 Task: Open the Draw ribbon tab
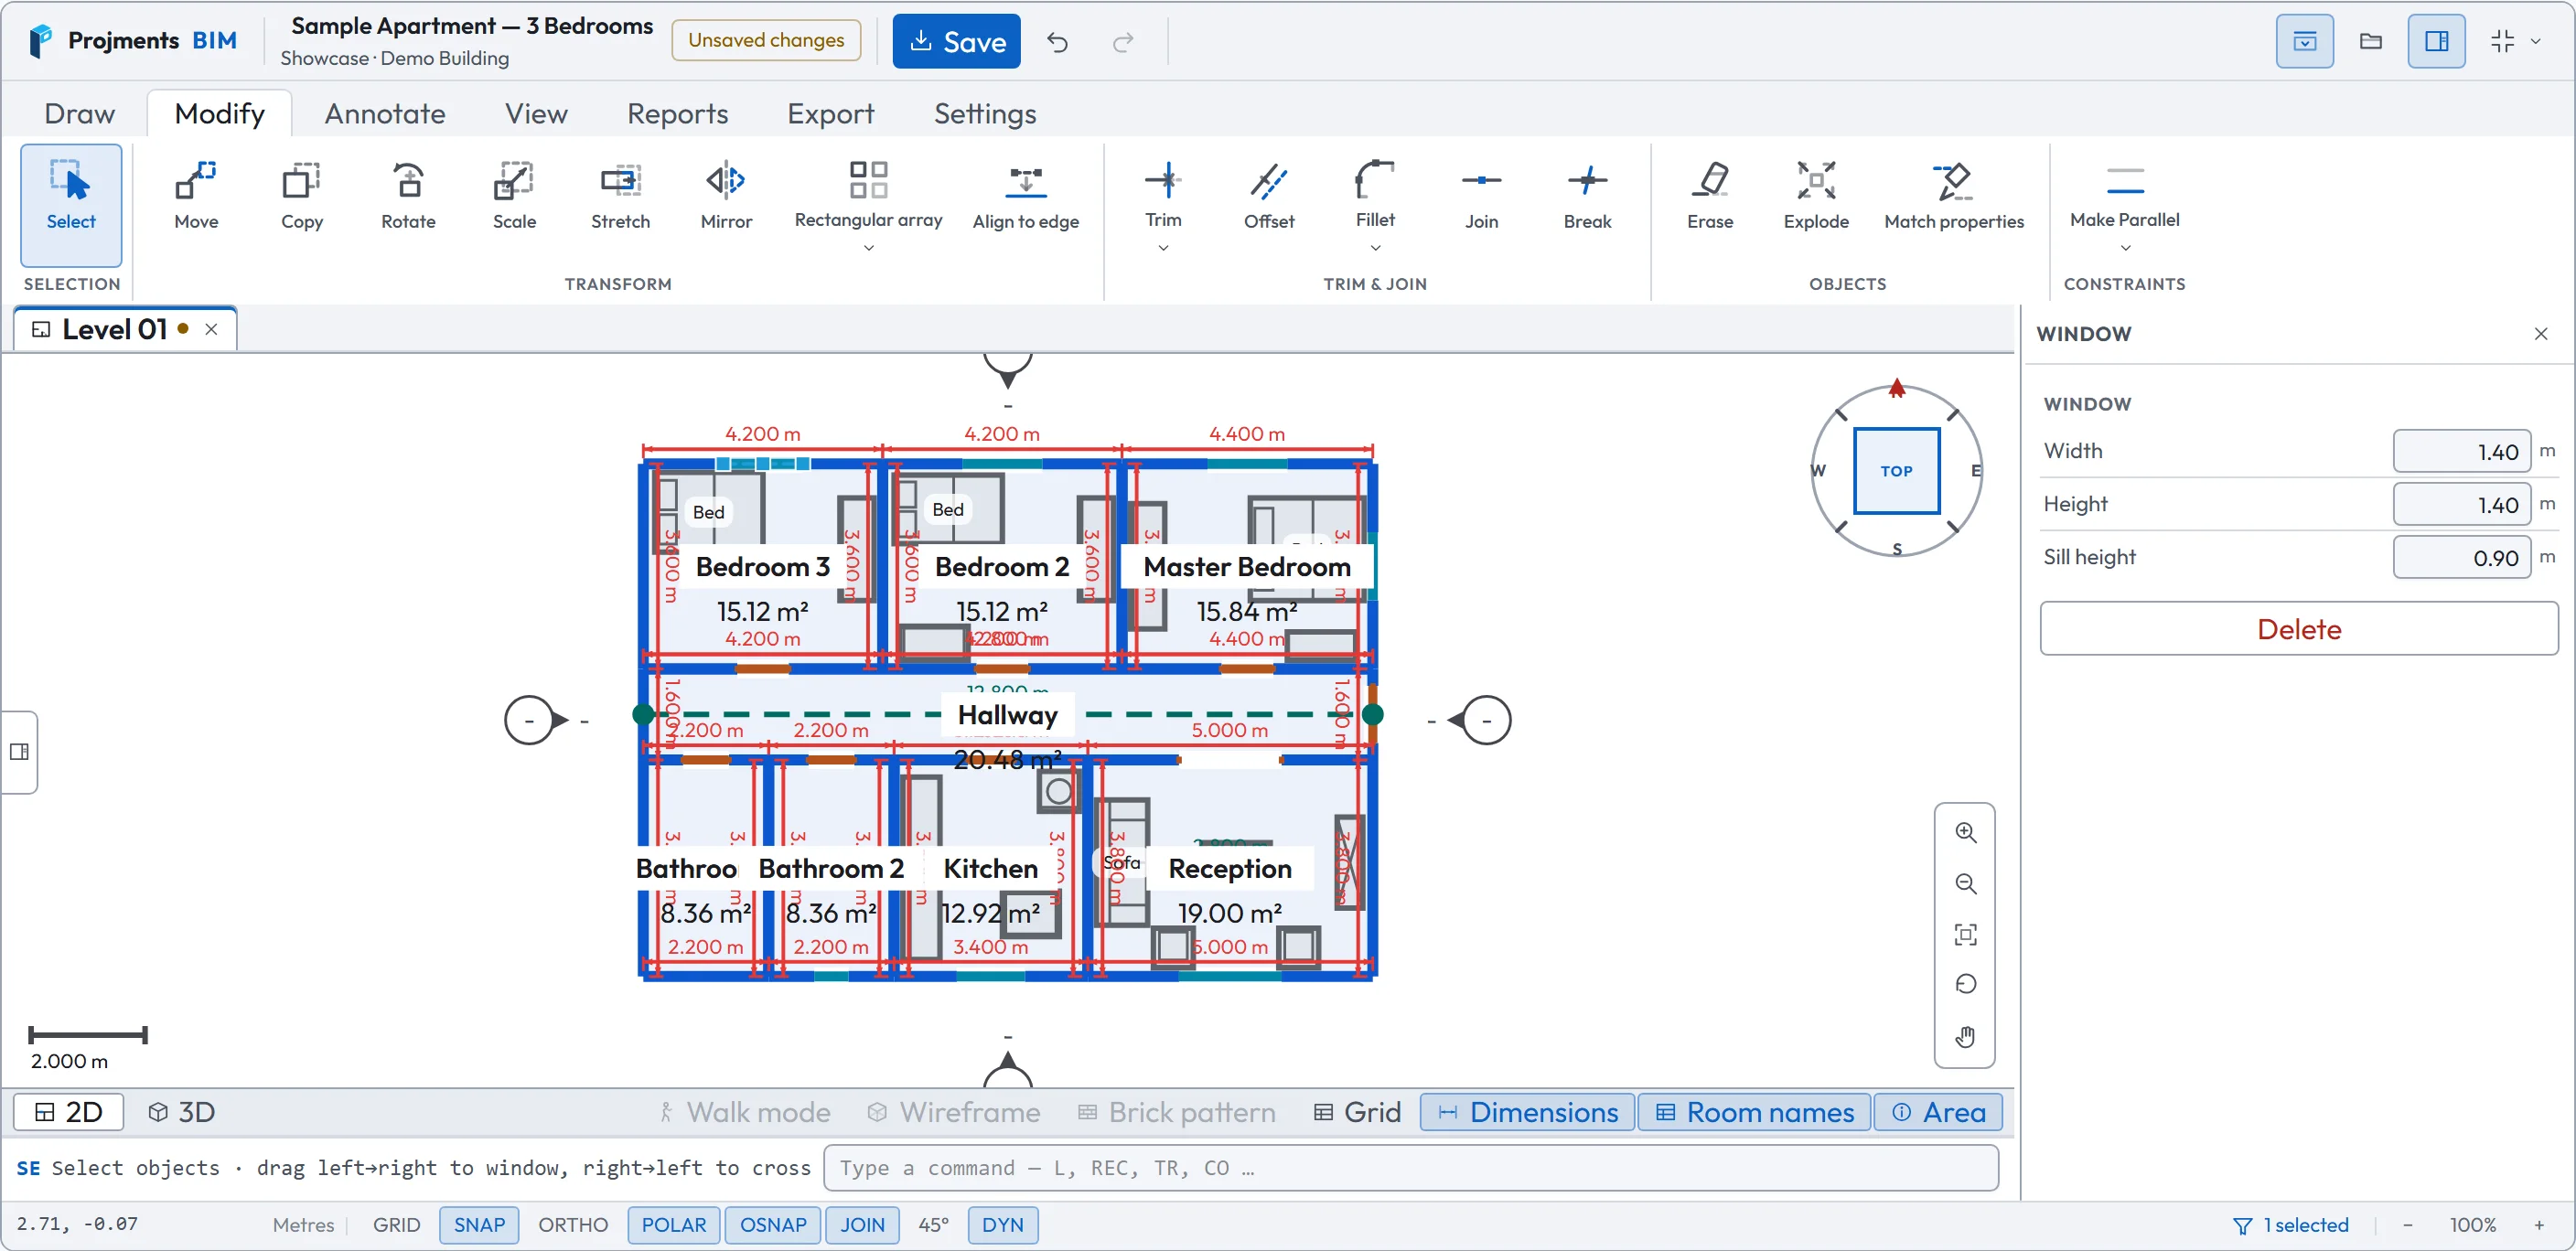pos(80,114)
